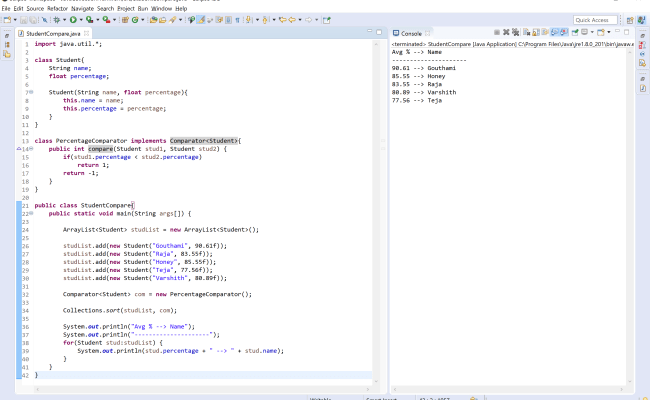
Task: Click the 'Collections.sort(studList, com);' code line
Action: pos(120,310)
